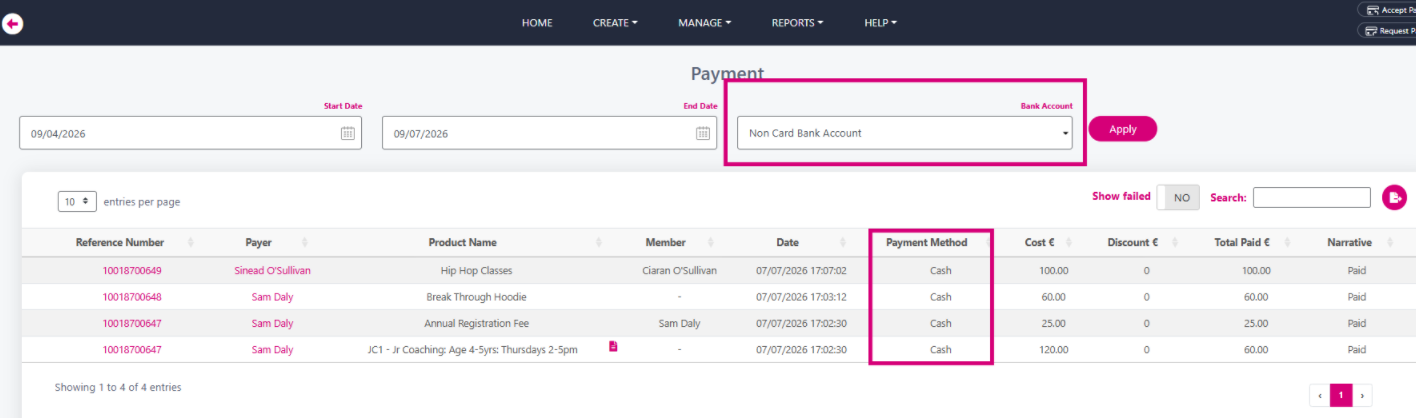This screenshot has height=418, width=1416.
Task: Sort by Total Paid € column header
Action: (x=1242, y=242)
